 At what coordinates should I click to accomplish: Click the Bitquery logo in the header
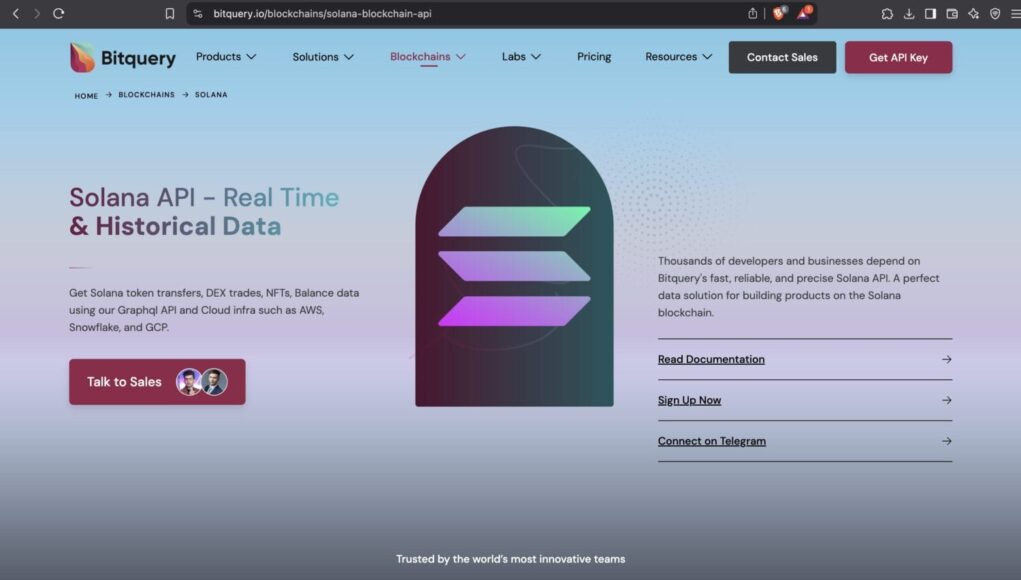point(123,58)
